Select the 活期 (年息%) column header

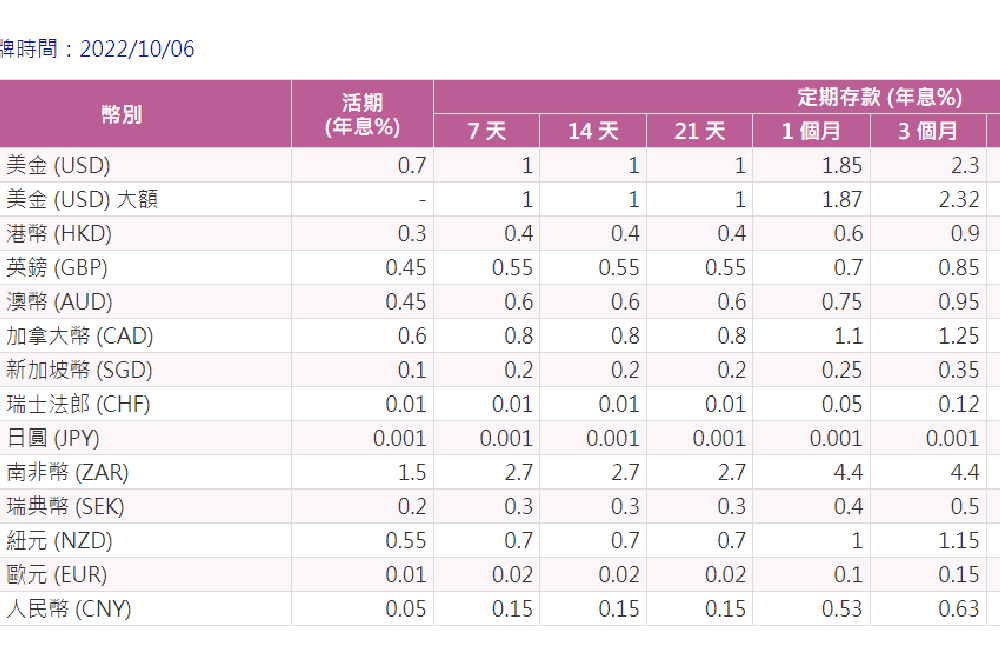tap(362, 115)
